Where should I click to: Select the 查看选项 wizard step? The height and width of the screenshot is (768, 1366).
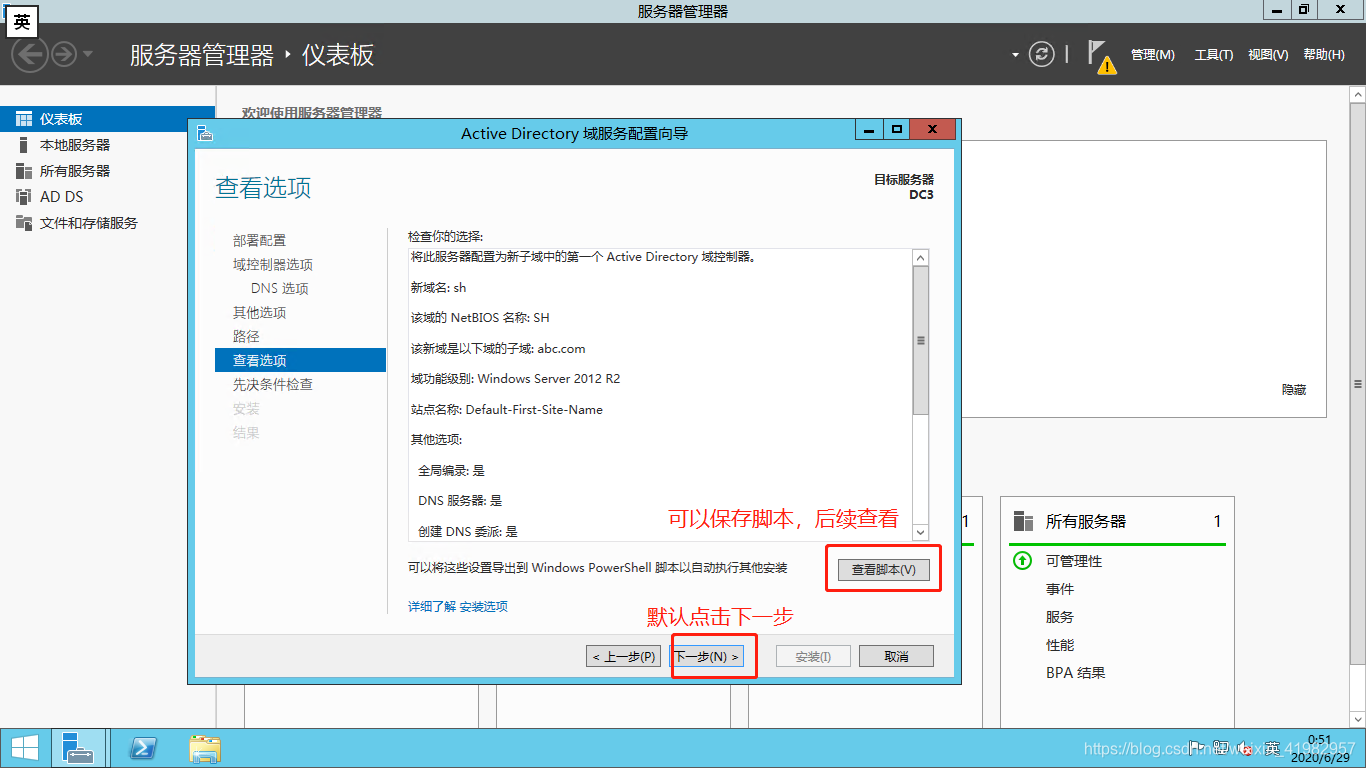(300, 360)
